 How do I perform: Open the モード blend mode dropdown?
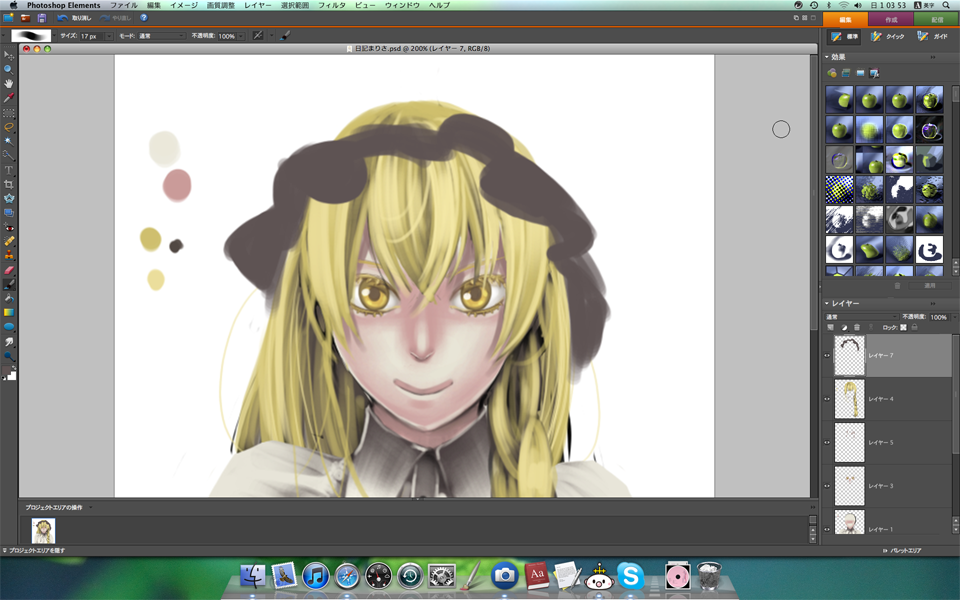pyautogui.click(x=160, y=36)
